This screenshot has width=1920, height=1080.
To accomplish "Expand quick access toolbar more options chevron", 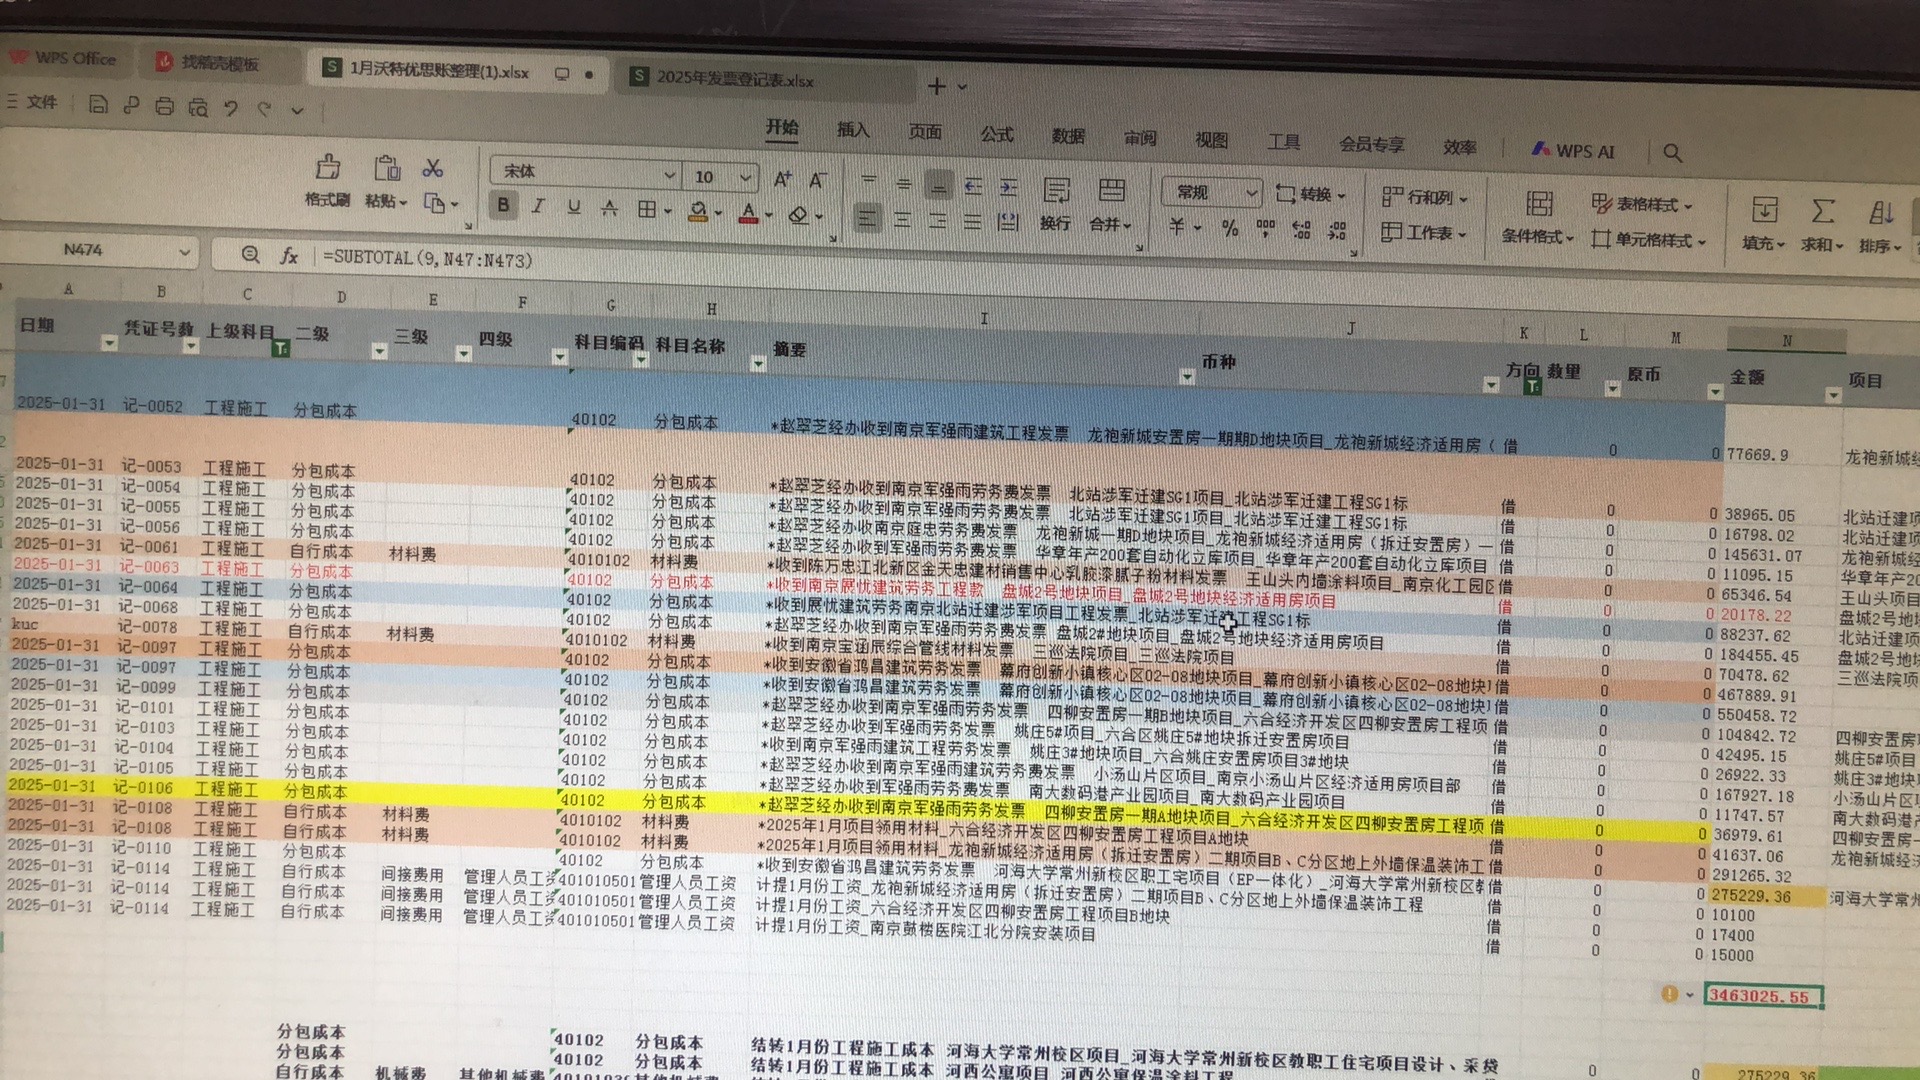I will (x=297, y=110).
